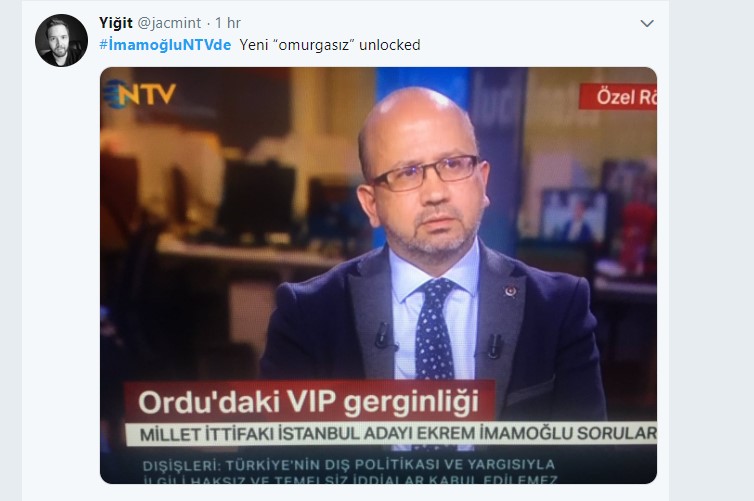Image resolution: width=754 pixels, height=501 pixels.
Task: Open the attached NTV broadcast photo
Action: click(378, 276)
